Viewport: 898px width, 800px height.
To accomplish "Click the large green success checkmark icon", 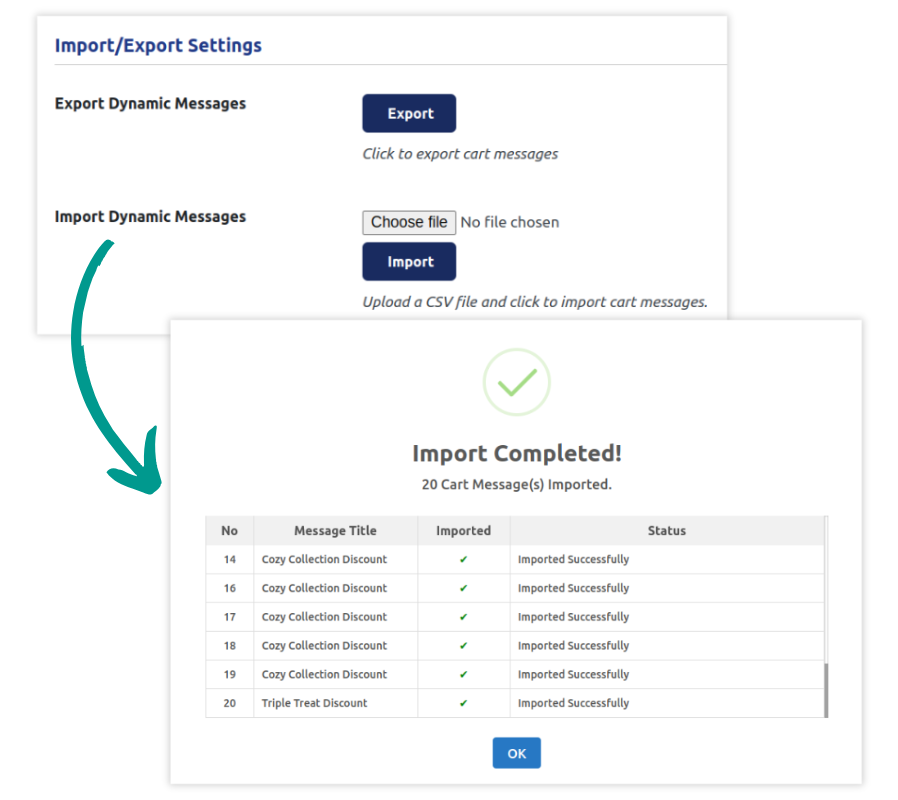I will pyautogui.click(x=516, y=382).
